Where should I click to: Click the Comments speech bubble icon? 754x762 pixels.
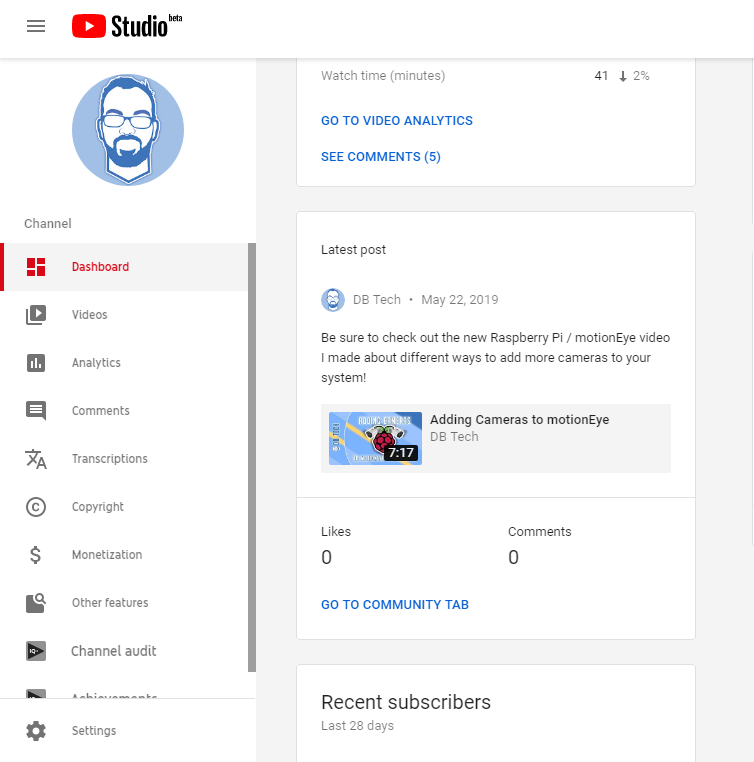coord(36,411)
